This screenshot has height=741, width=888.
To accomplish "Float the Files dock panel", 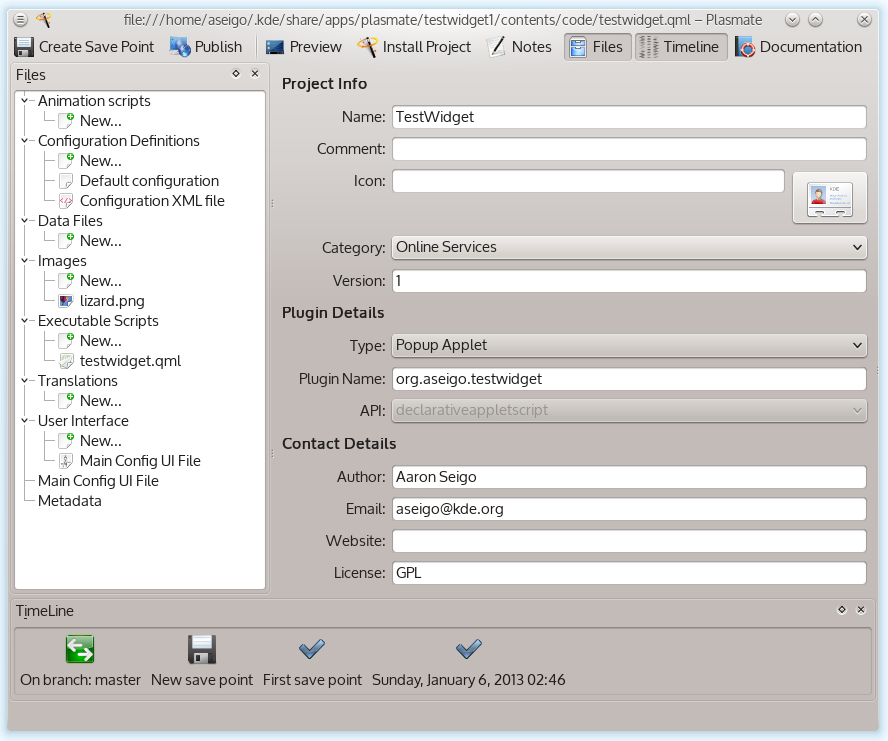I will (236, 74).
